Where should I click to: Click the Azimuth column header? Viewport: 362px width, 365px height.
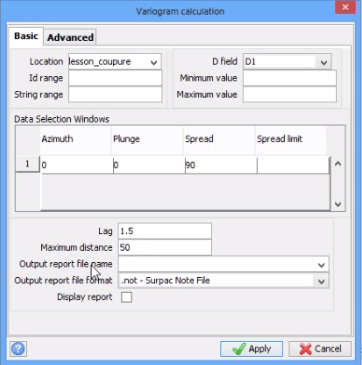[76, 139]
